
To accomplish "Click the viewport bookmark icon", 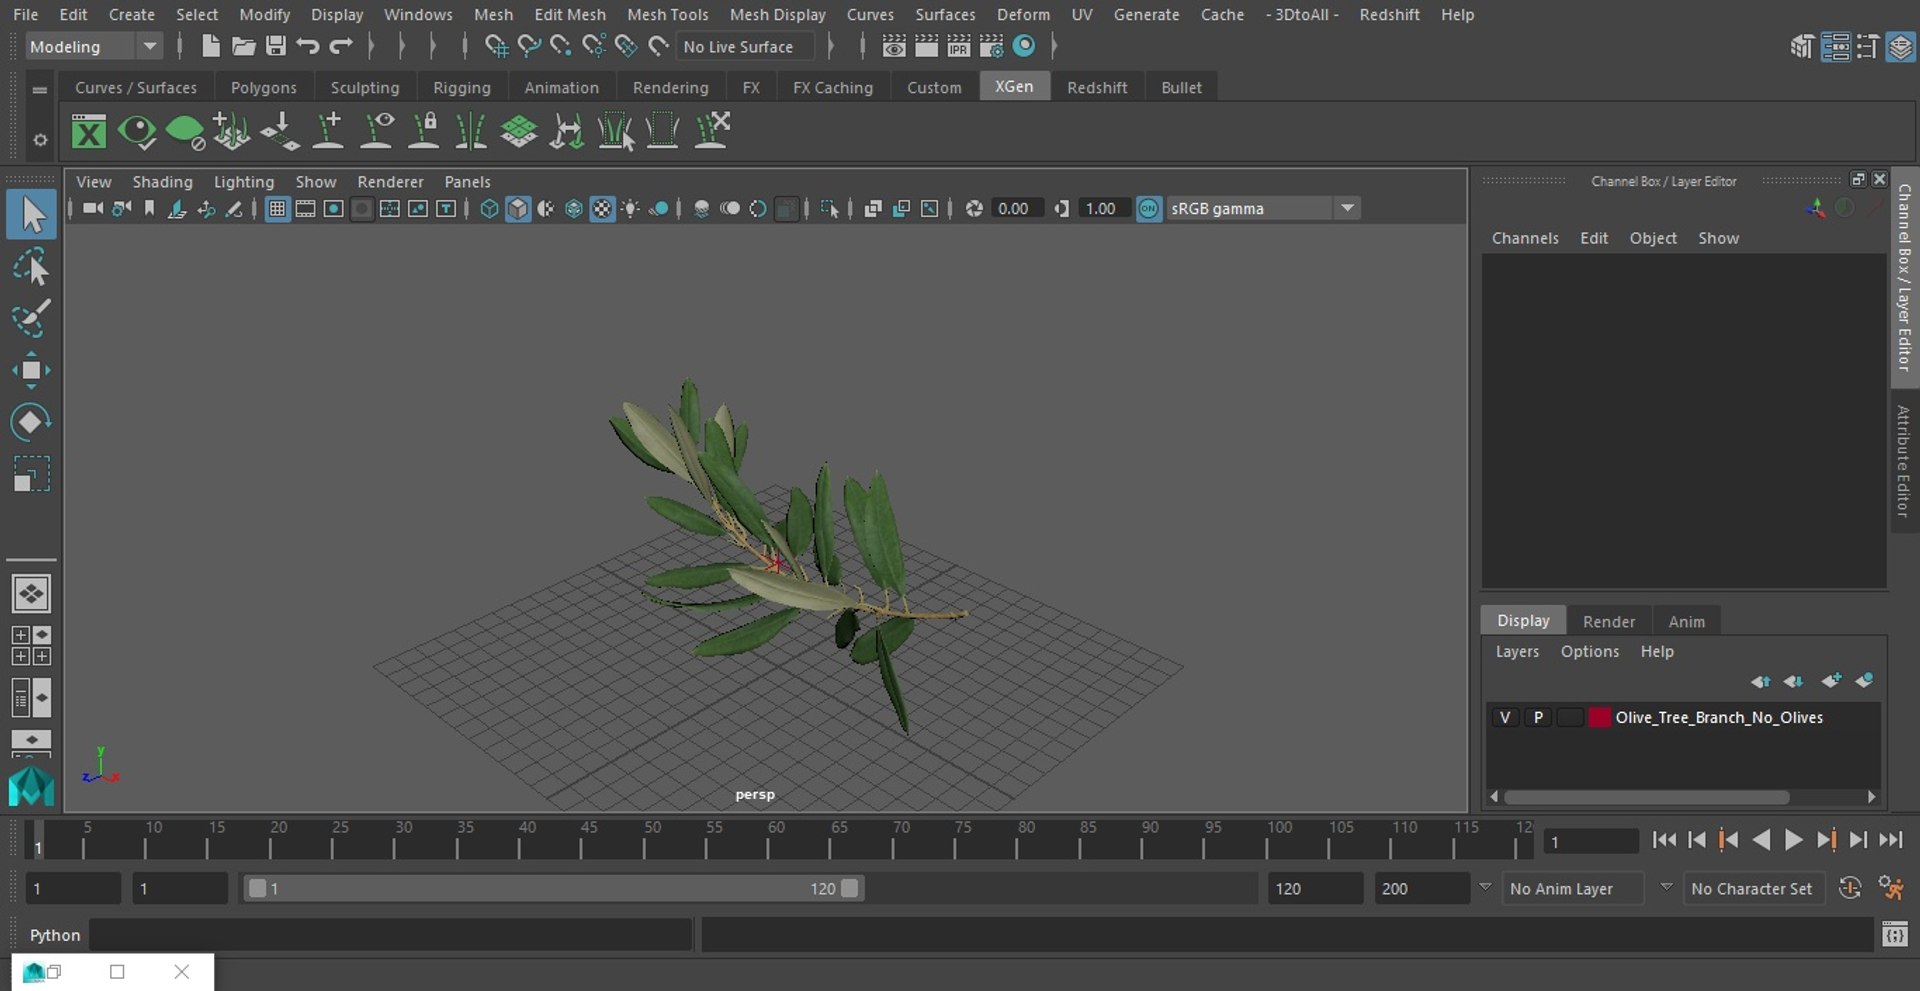I will coord(149,208).
